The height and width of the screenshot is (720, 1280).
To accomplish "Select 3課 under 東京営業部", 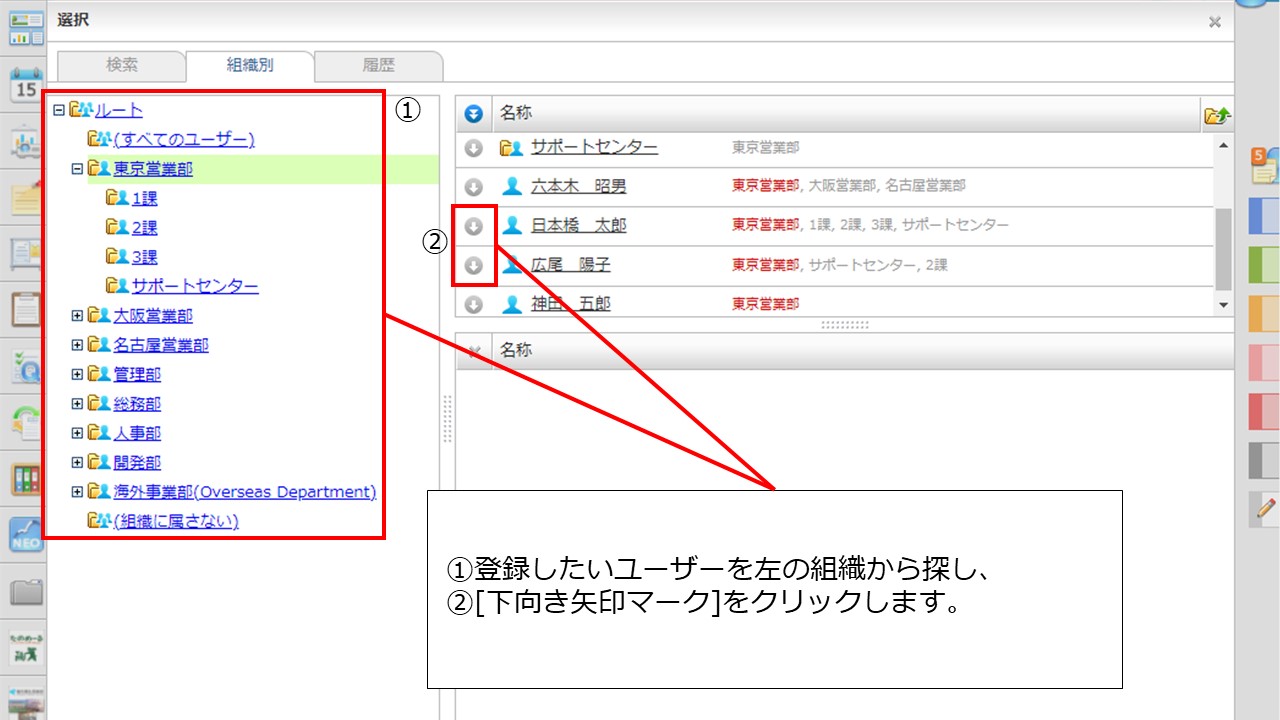I will 144,257.
